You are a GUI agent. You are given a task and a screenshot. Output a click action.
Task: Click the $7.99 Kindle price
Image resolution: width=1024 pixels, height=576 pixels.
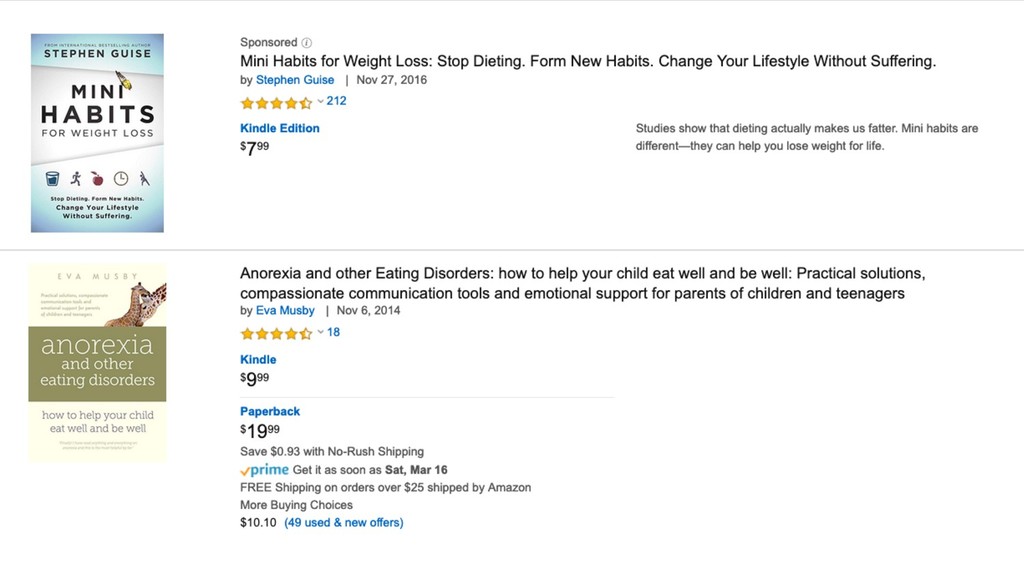point(255,148)
